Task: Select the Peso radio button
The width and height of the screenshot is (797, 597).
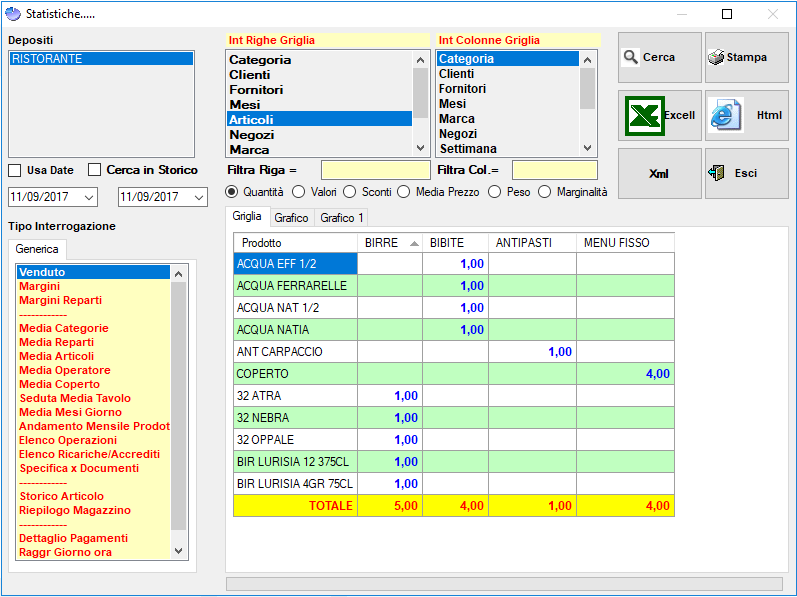Action: tap(495, 192)
